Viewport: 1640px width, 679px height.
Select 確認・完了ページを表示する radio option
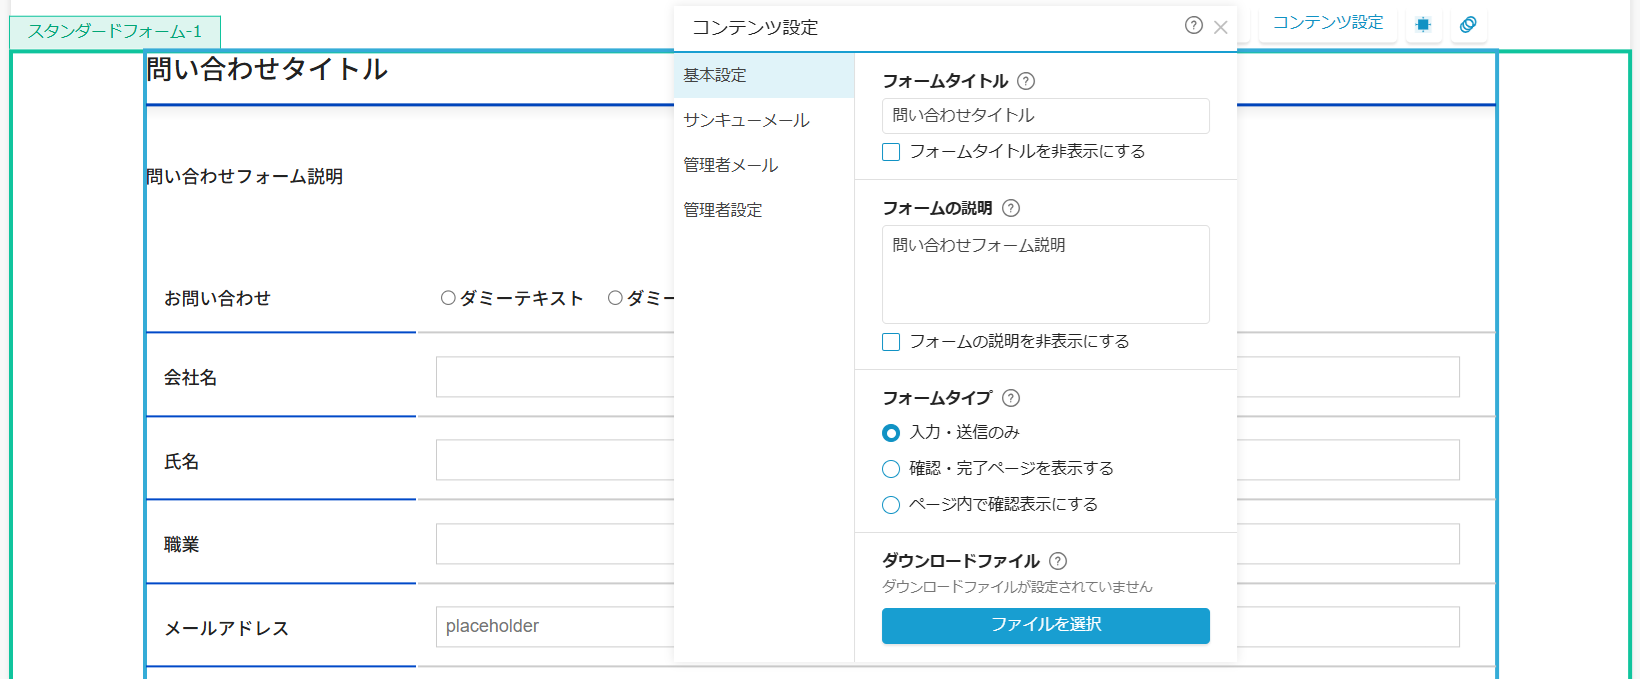coord(891,469)
